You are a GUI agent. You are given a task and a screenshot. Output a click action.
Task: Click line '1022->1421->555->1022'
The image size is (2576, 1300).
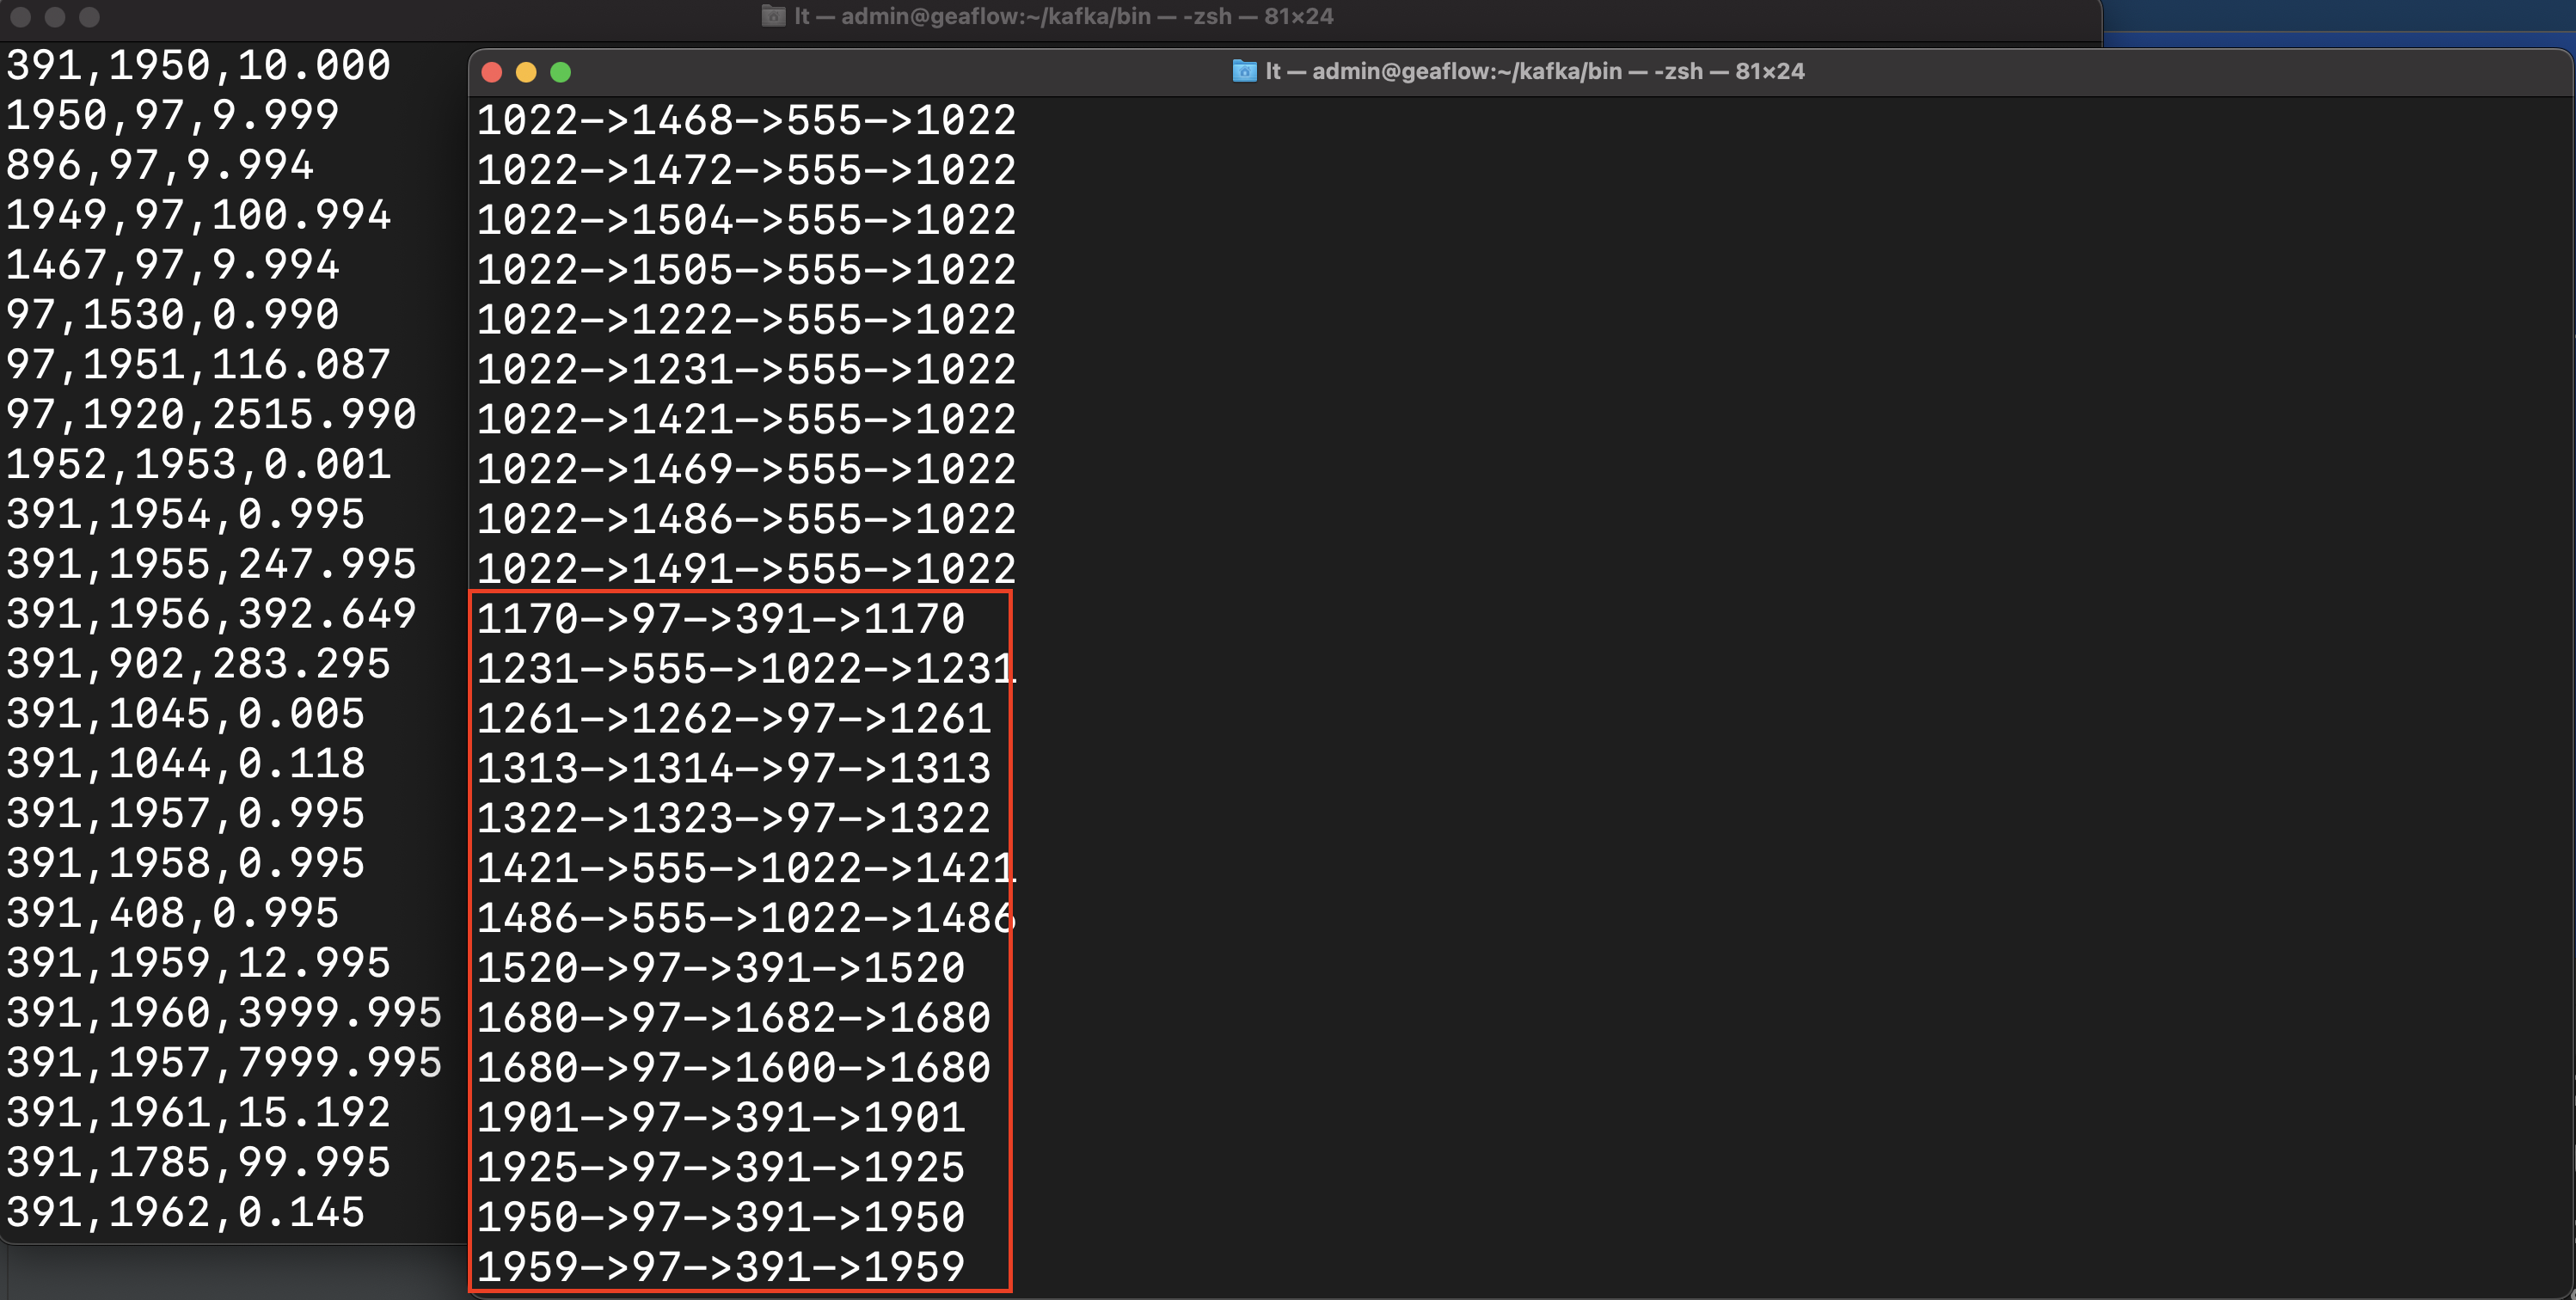[746, 419]
